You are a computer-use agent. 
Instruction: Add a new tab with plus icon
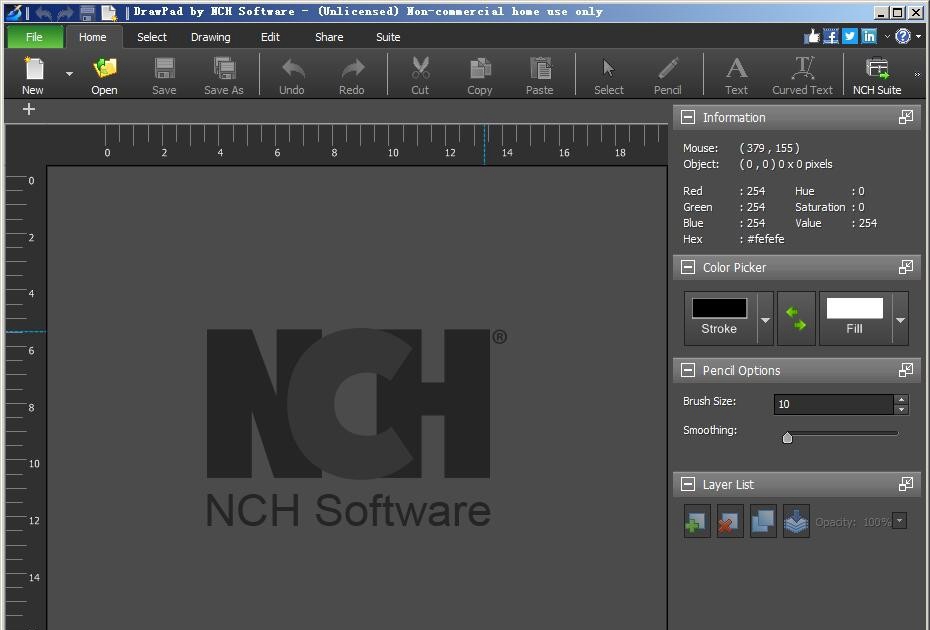28,109
